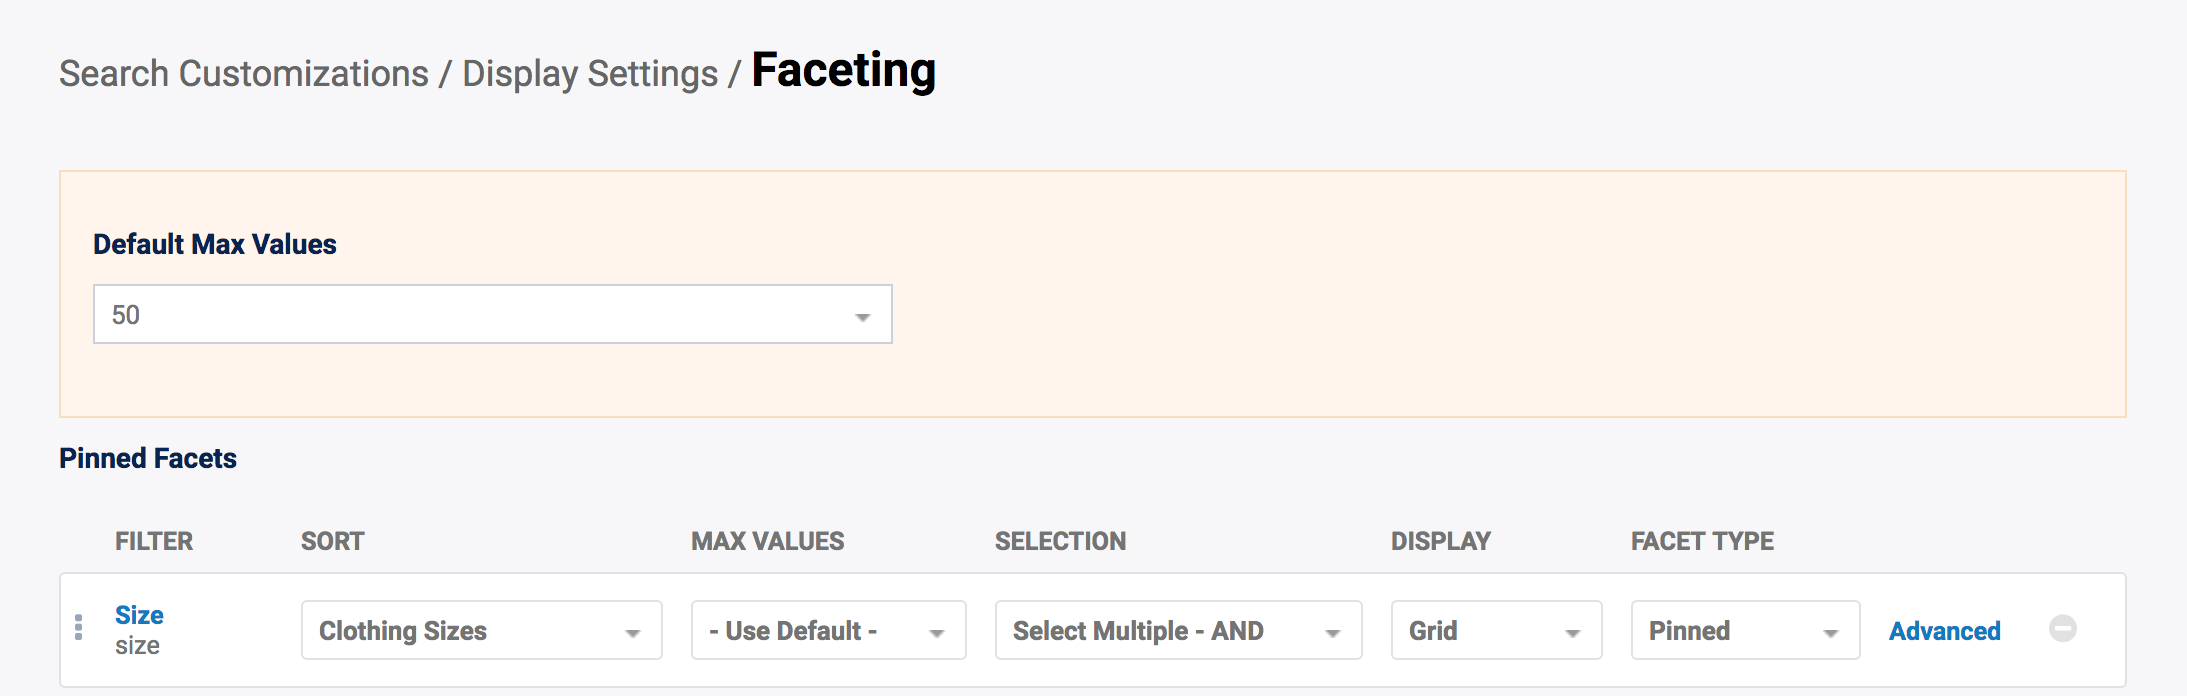Viewport: 2187px width, 696px height.
Task: Expand the Pinned facet type dropdown
Action: tap(1745, 631)
